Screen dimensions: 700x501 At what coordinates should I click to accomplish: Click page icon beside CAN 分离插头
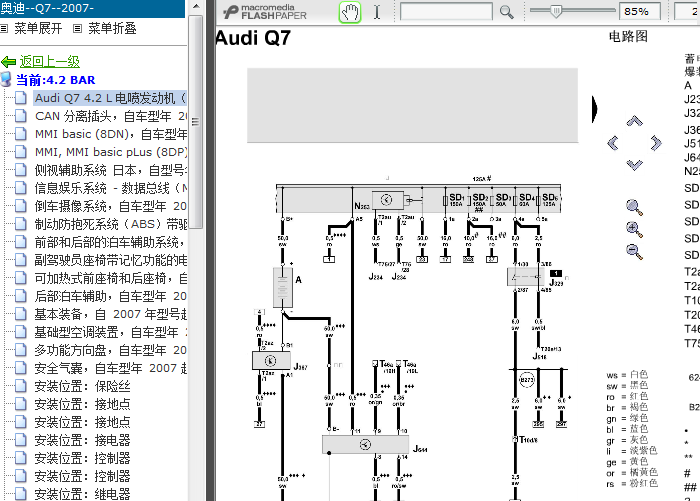pos(21,116)
